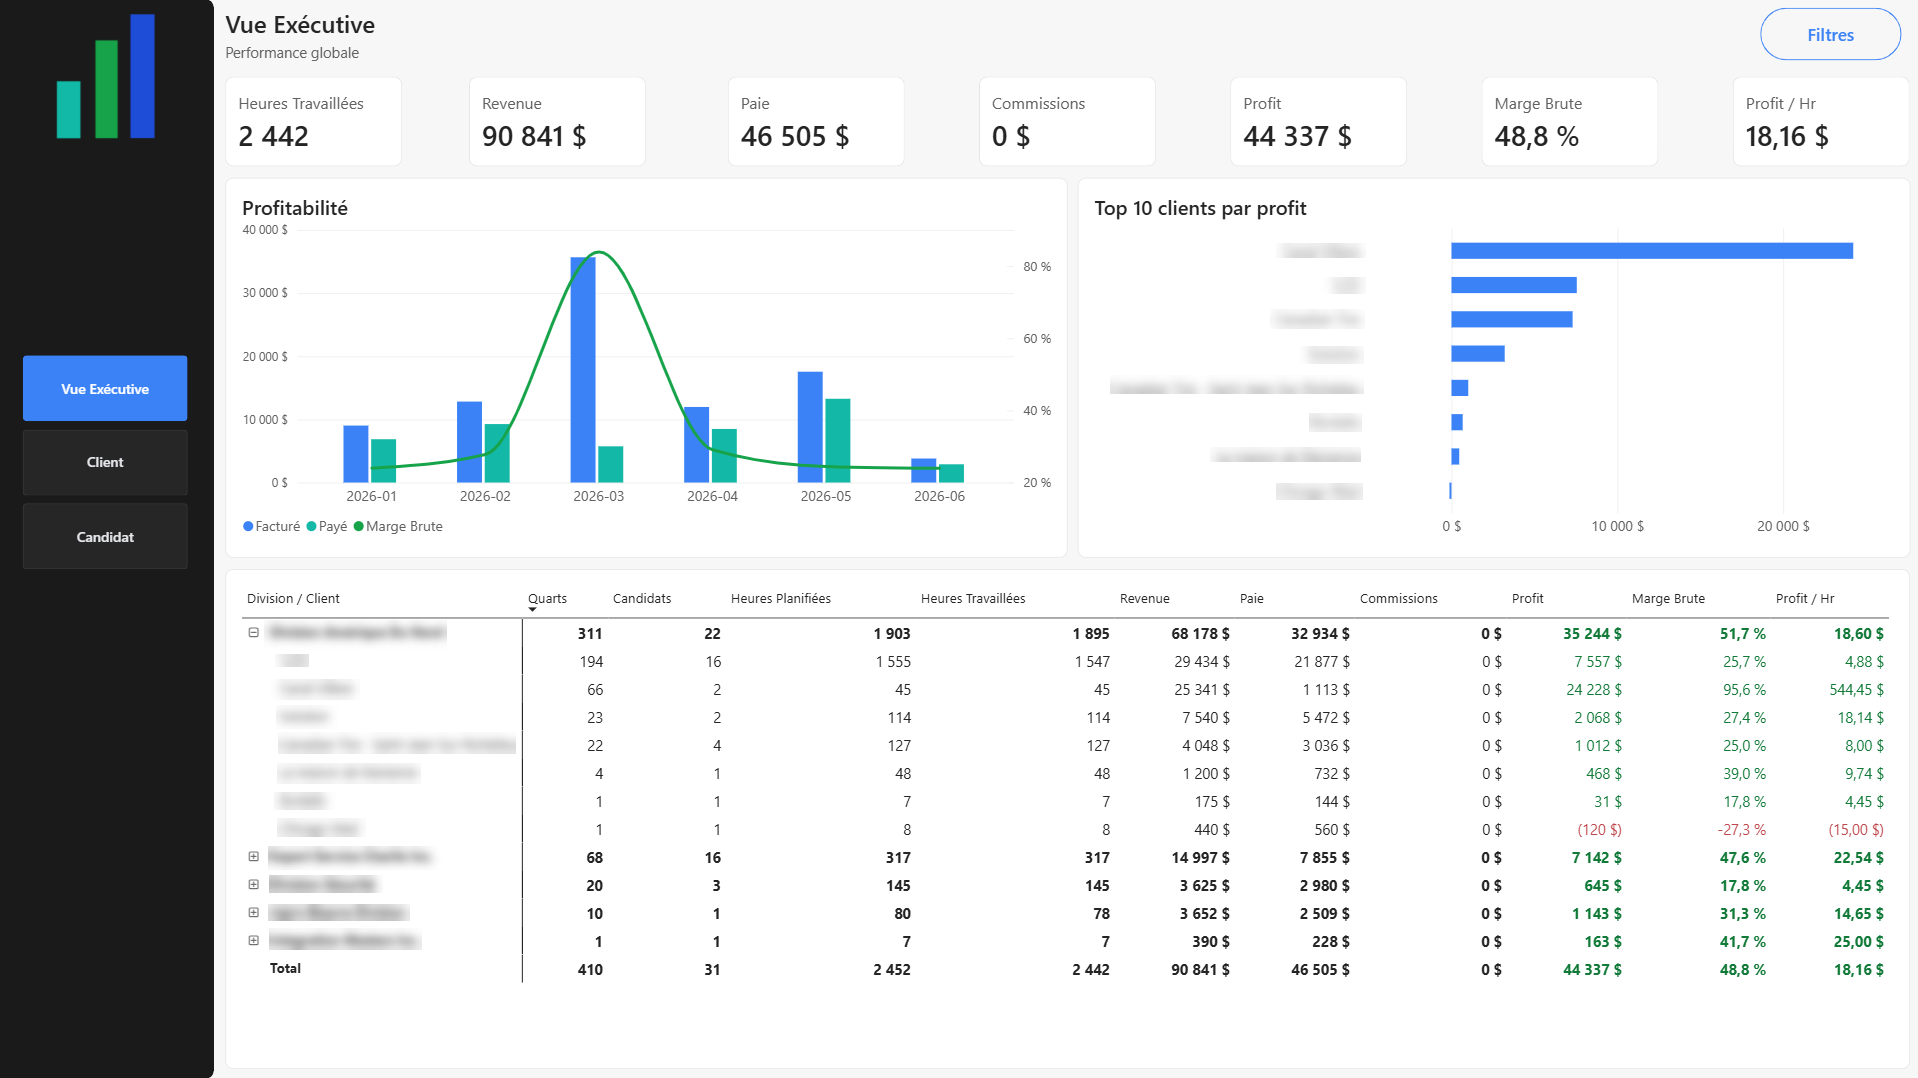Select the Revenue card showing 90 841 $
Screen dimensions: 1918x1078
pos(557,122)
